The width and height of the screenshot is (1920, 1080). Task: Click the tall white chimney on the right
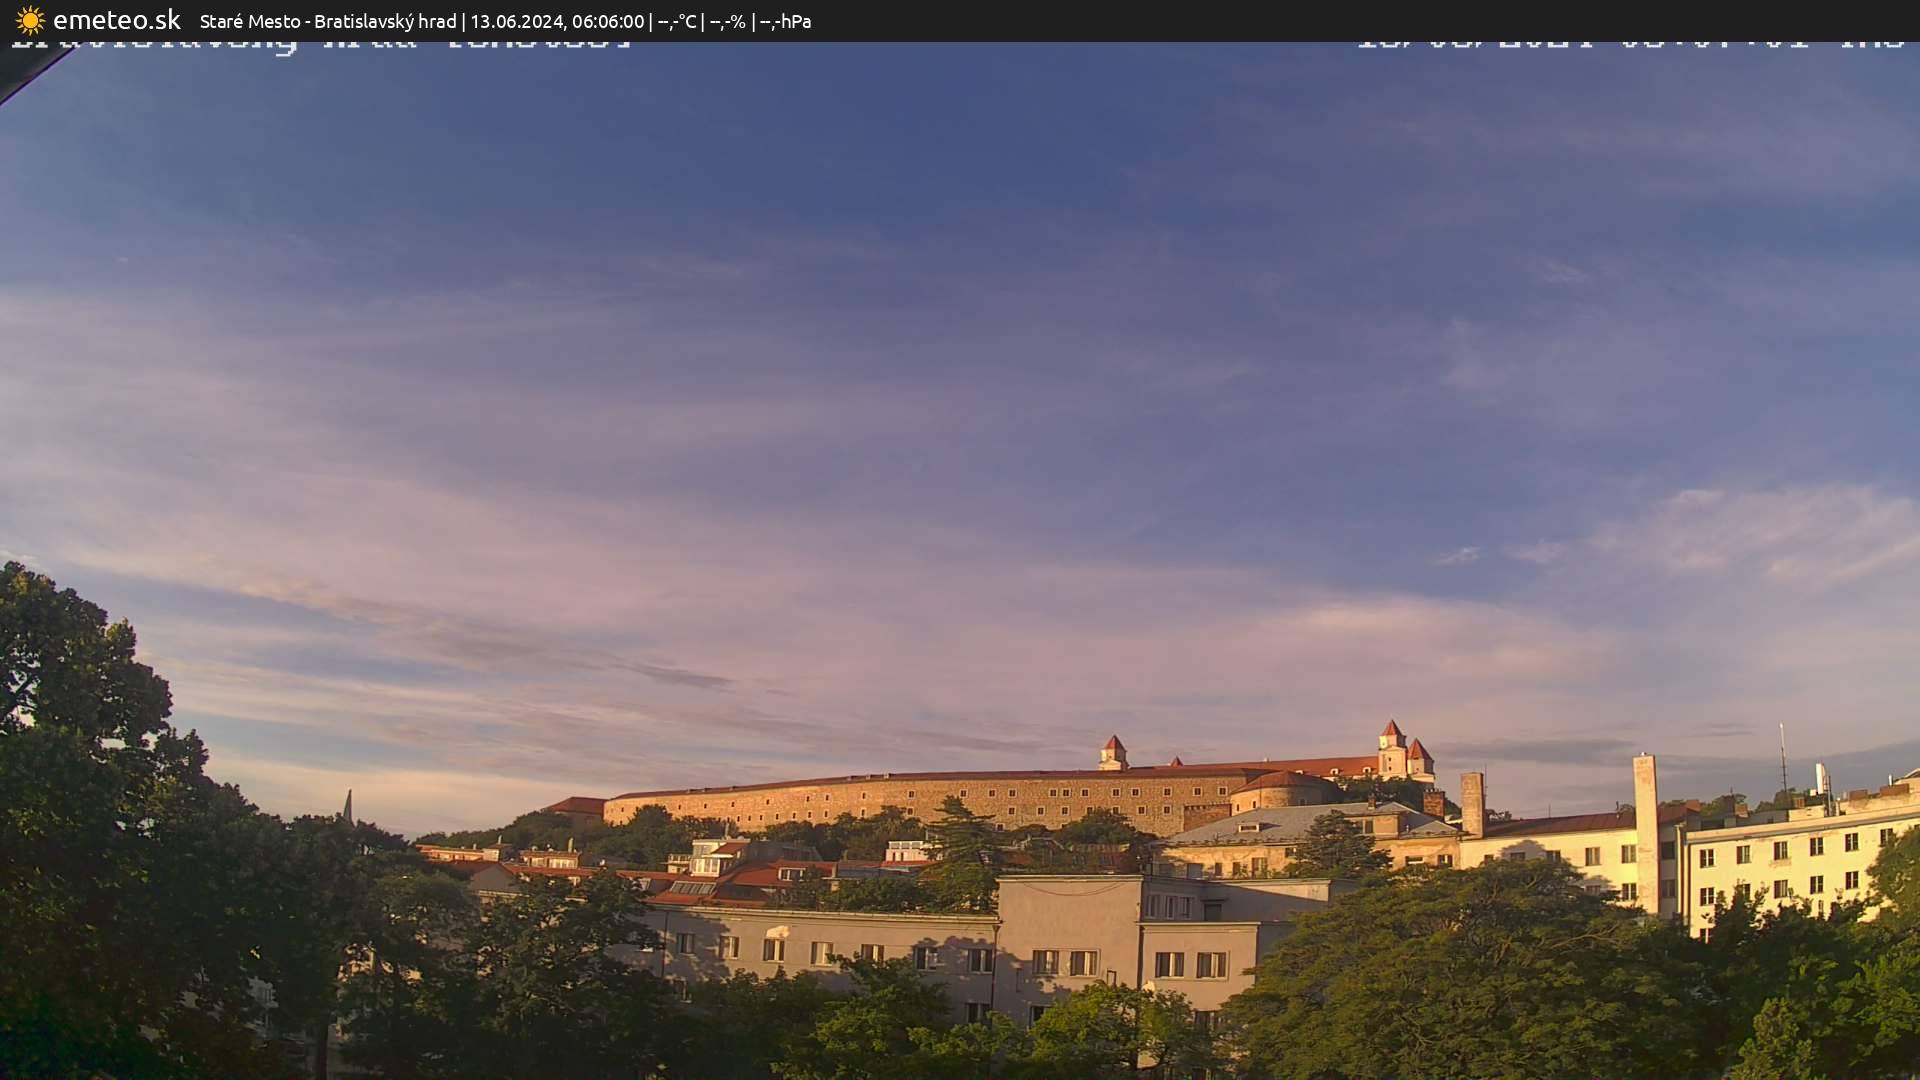pyautogui.click(x=1645, y=830)
